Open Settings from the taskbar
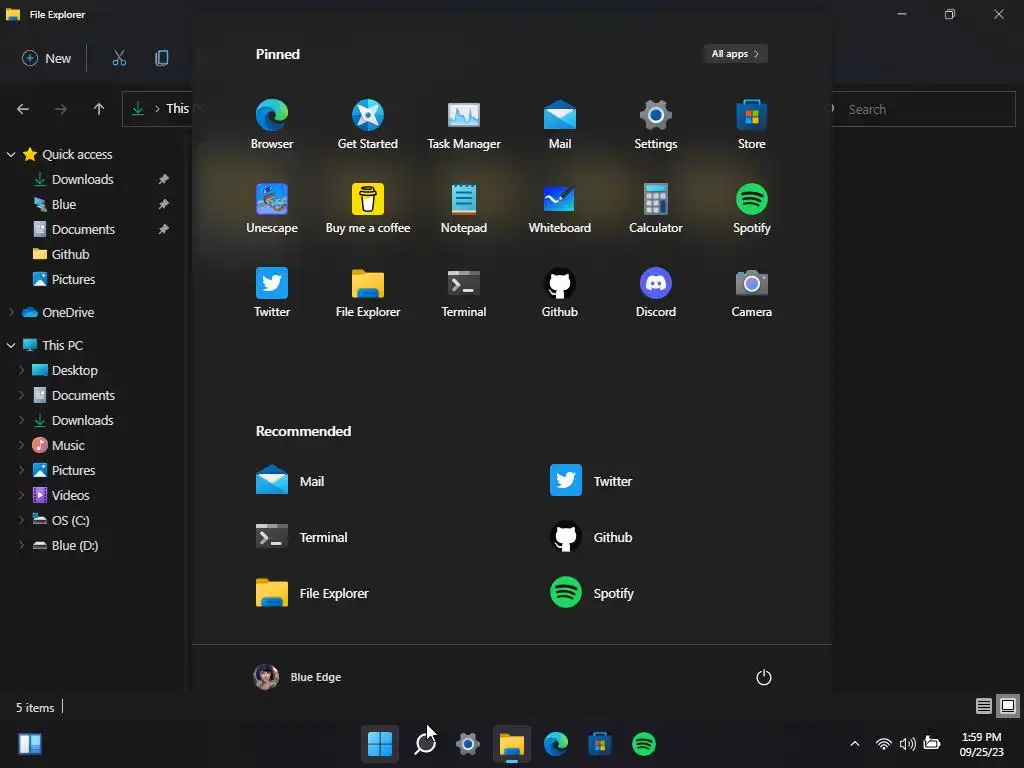The height and width of the screenshot is (768, 1024). click(468, 743)
